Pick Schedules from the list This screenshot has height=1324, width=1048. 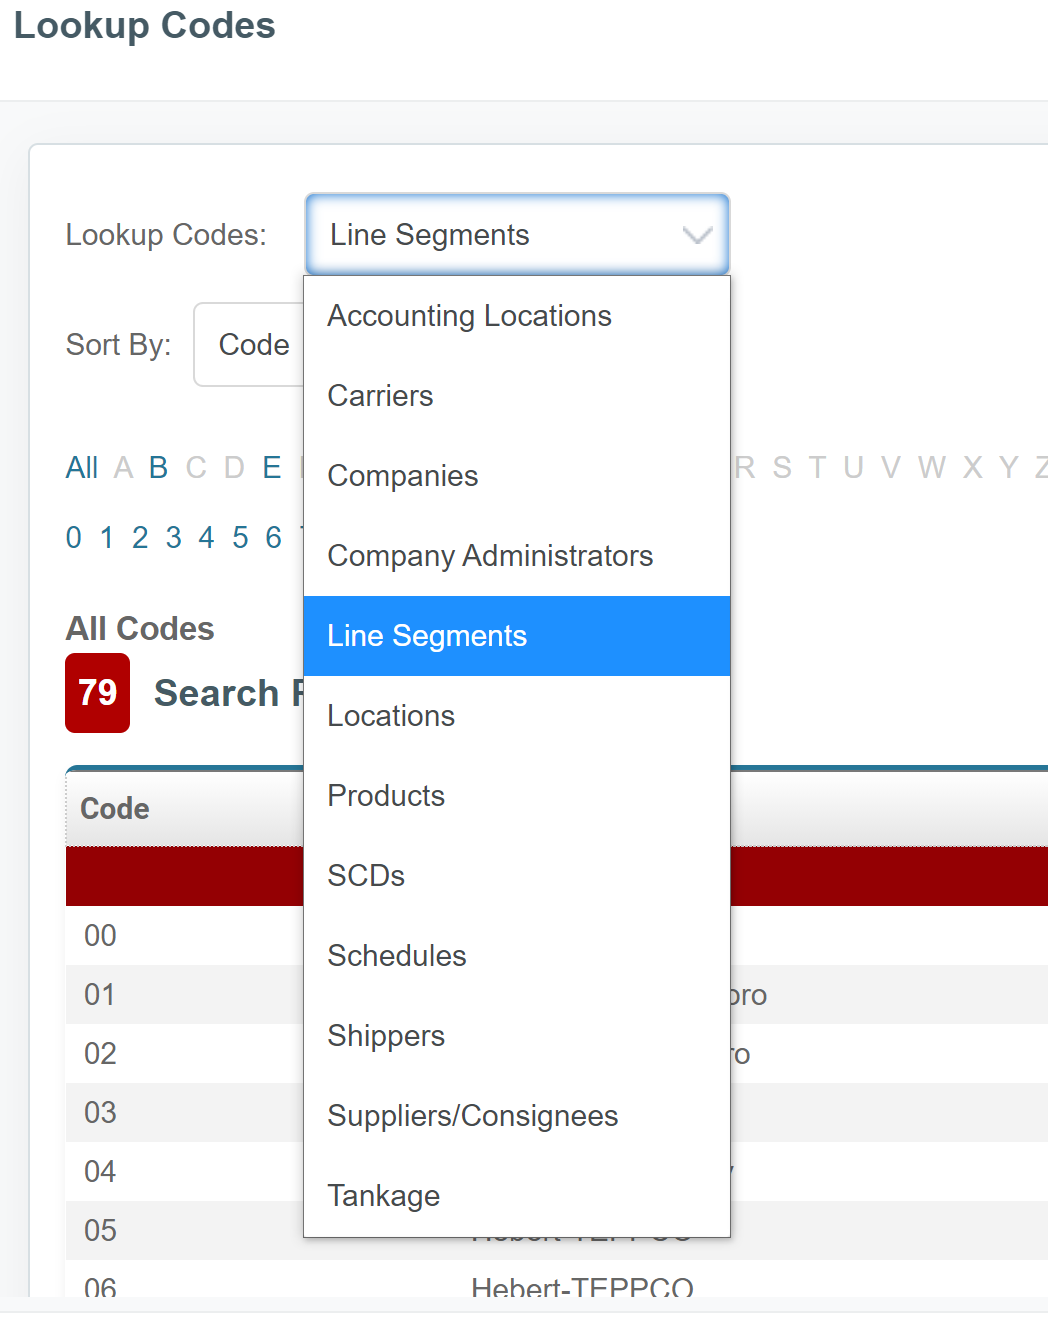(x=396, y=955)
